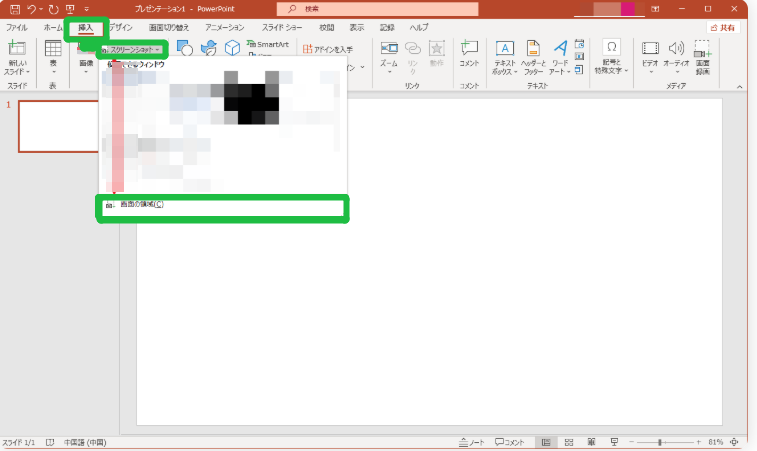Open the ファイル tab

tap(16, 28)
